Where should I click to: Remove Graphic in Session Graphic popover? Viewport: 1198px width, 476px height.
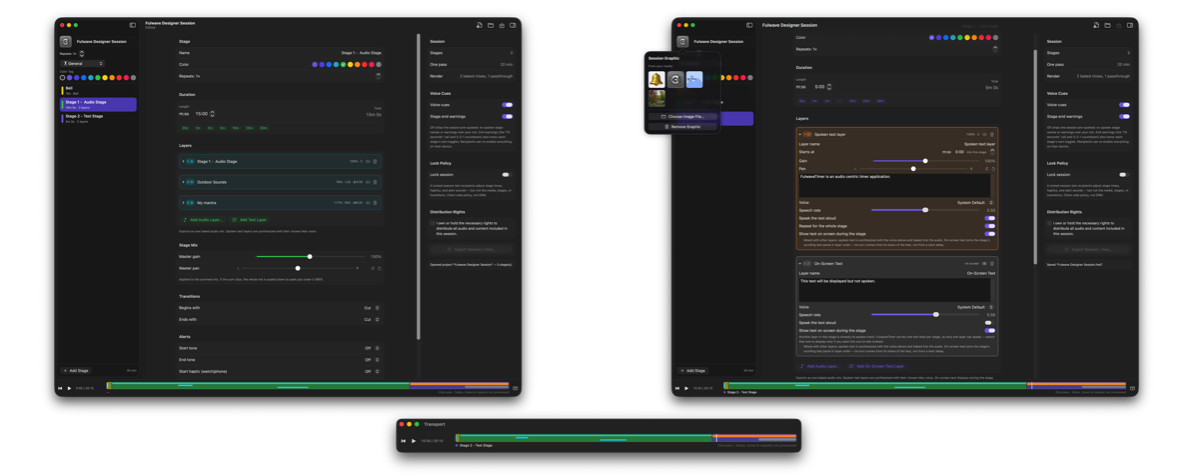682,126
